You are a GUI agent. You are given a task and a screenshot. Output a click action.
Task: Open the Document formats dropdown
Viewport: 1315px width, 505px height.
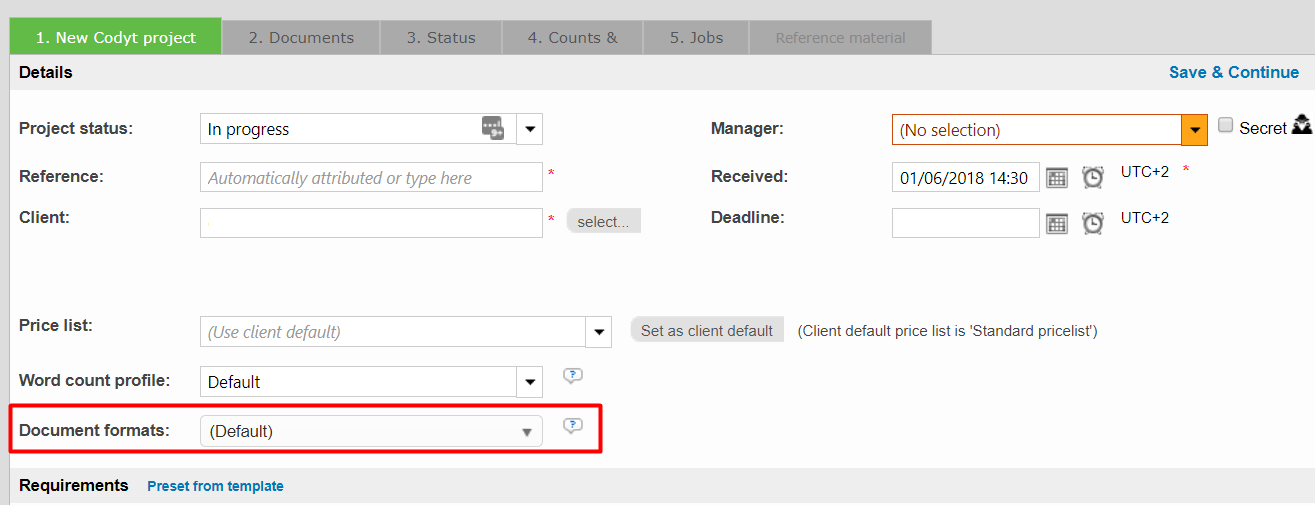click(526, 432)
